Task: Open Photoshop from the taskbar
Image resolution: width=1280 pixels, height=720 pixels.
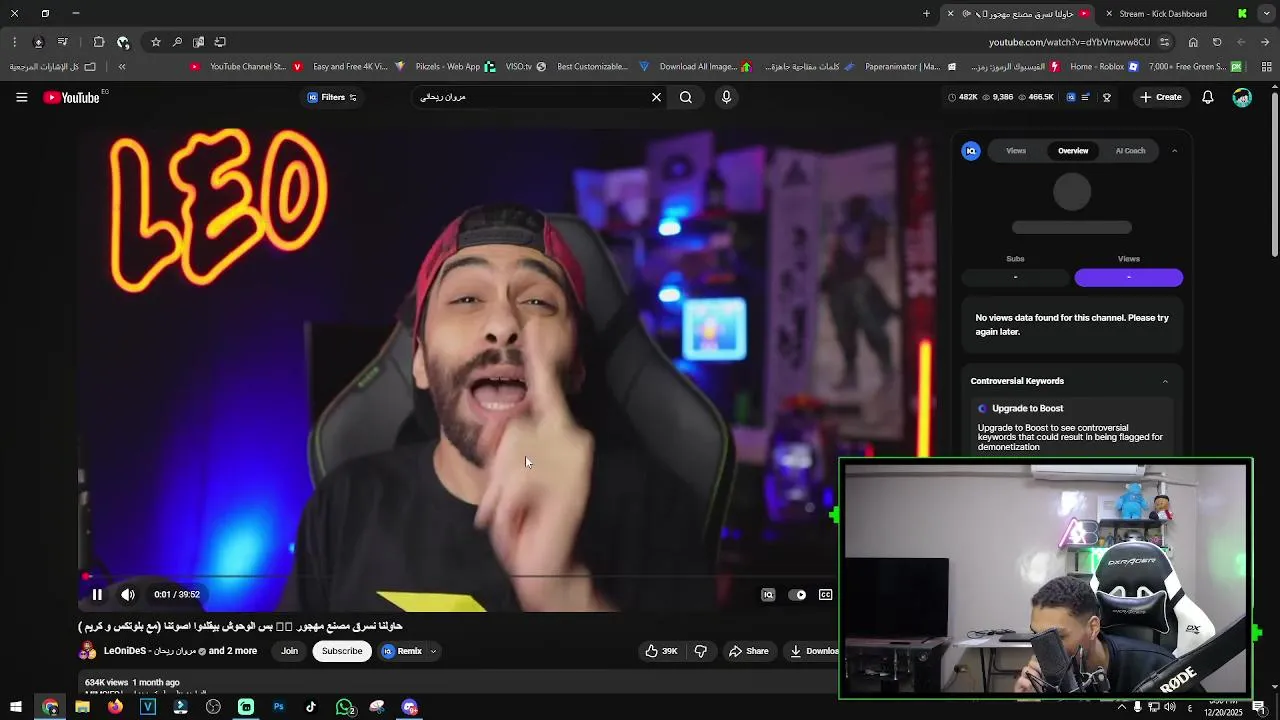Action: (278, 707)
